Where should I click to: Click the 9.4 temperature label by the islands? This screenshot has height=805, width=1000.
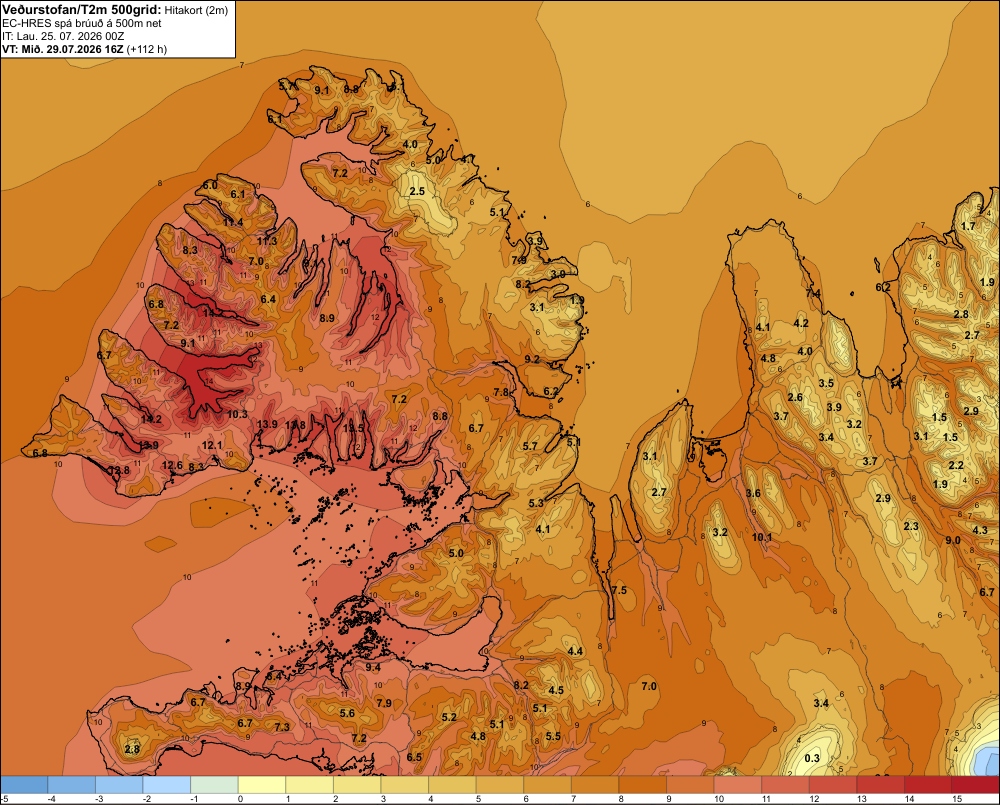click(373, 667)
